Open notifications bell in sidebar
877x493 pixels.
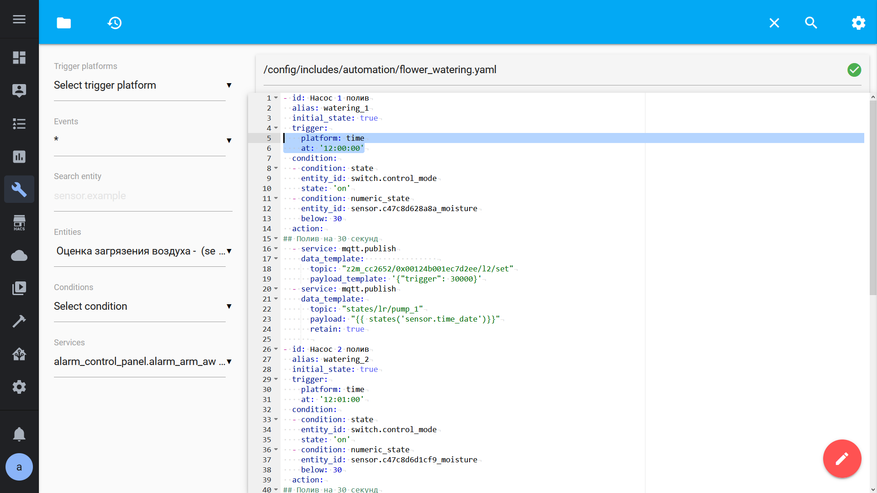19,434
